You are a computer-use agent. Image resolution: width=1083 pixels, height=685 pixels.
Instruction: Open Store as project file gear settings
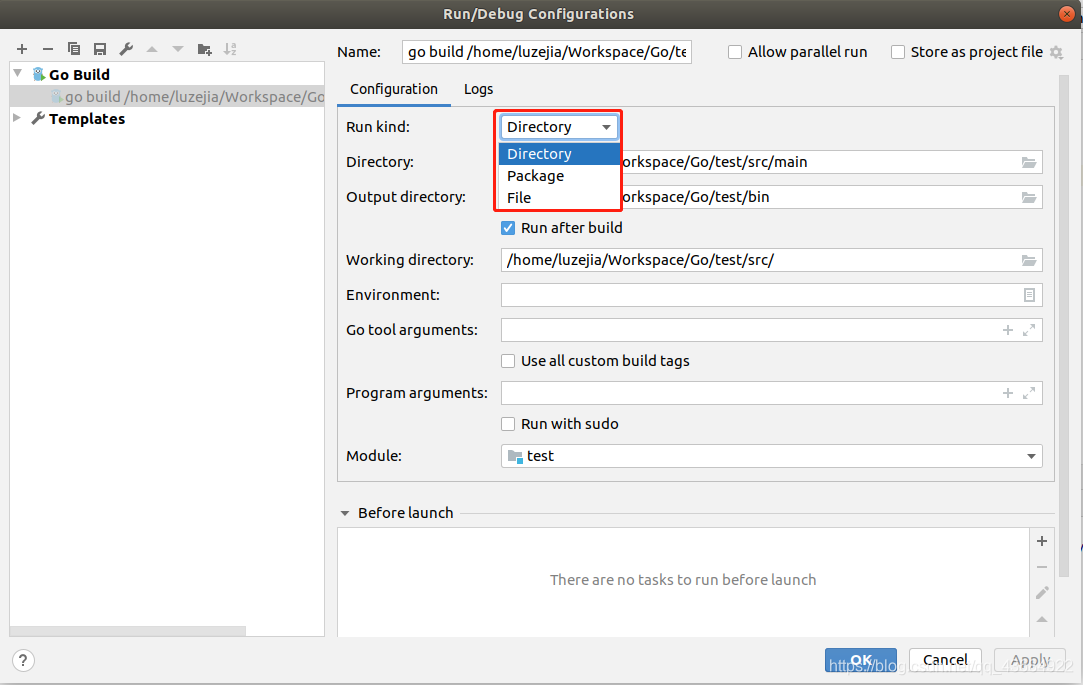(1056, 52)
